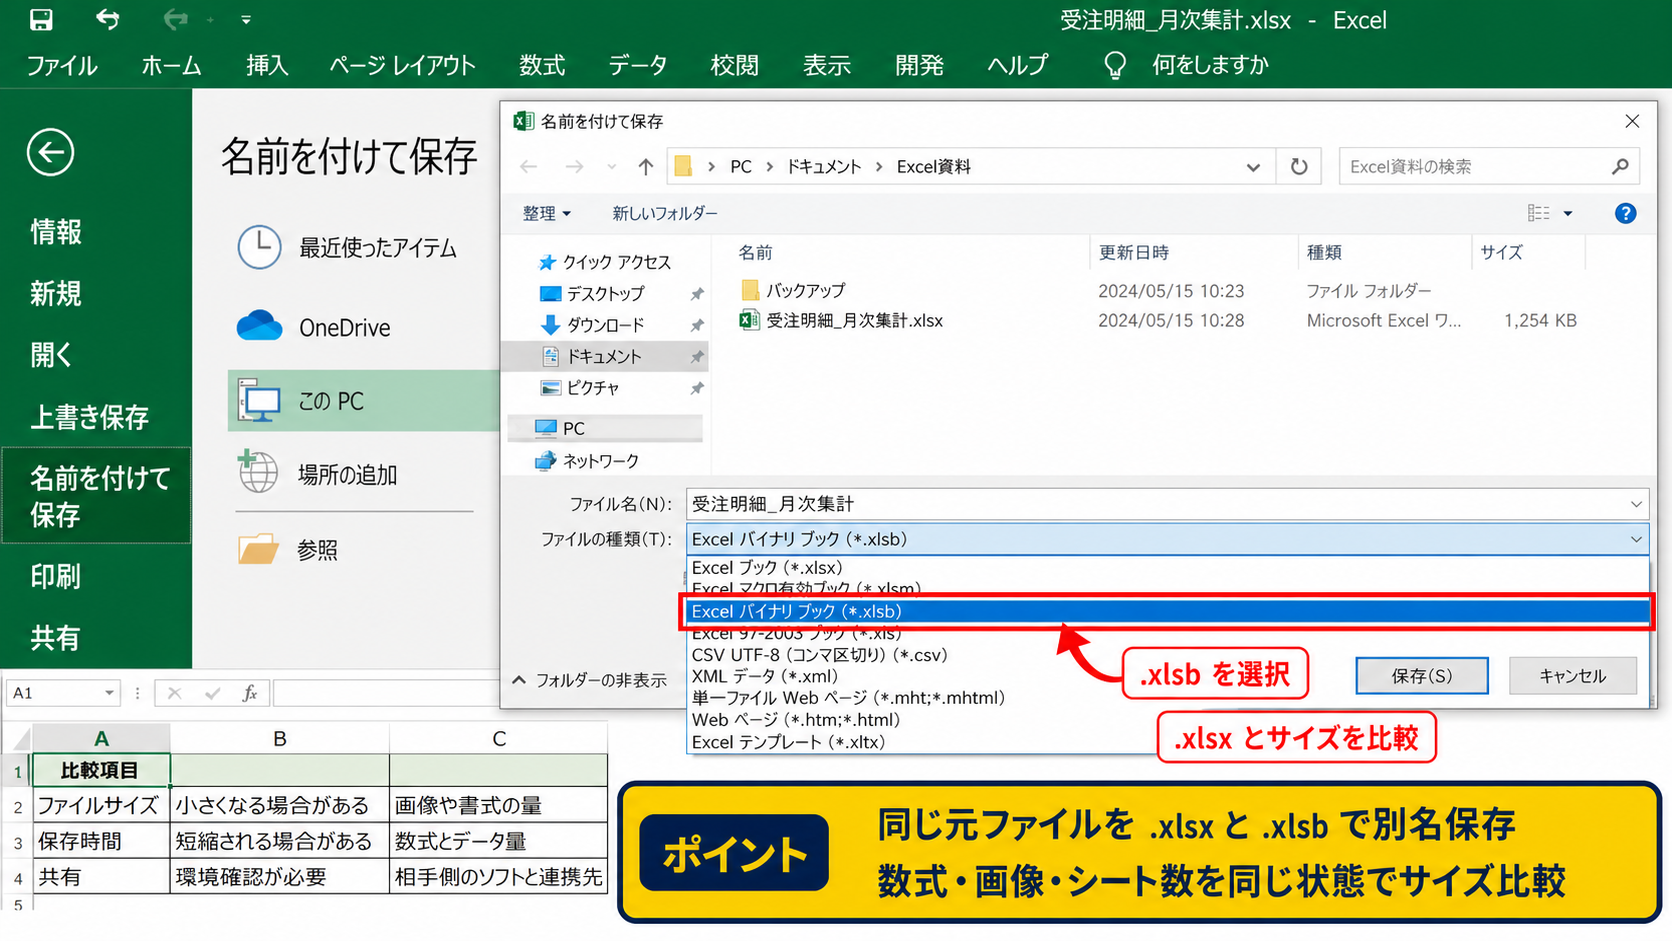Choose 最近使ったアイテム clock icon

tap(259, 247)
